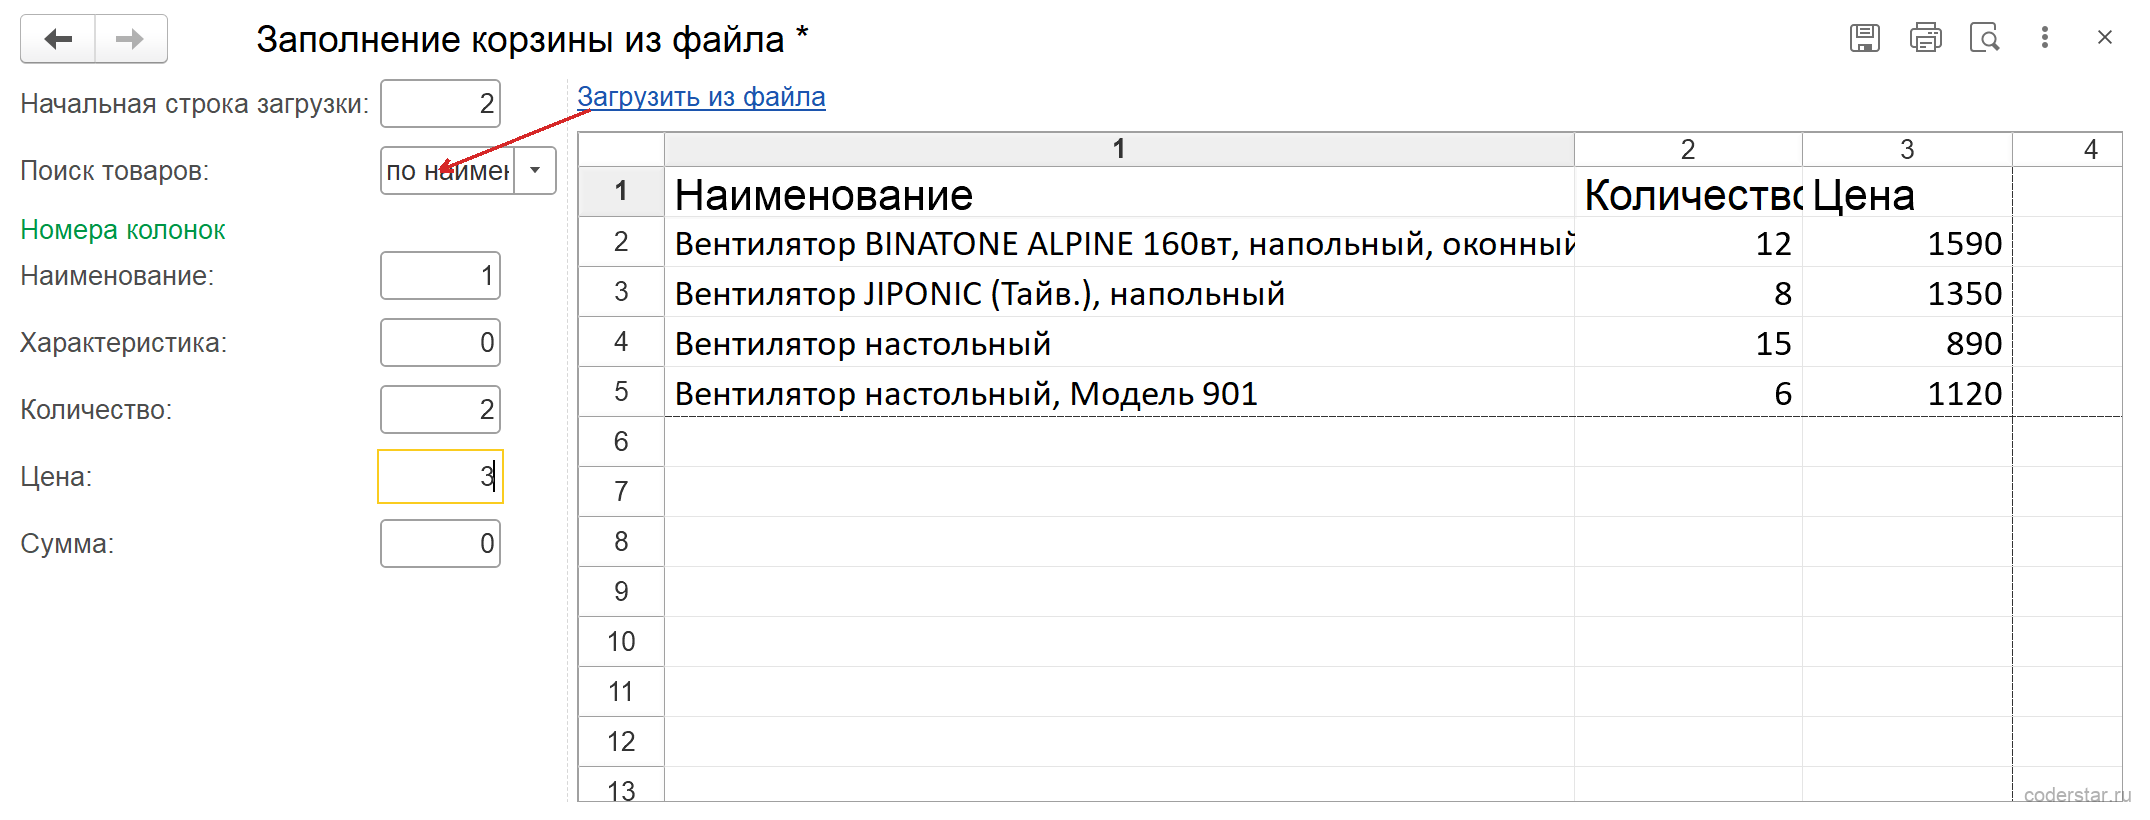The image size is (2150, 820).
Task: Open print preview with the magnifier page icon
Action: pos(1984,38)
